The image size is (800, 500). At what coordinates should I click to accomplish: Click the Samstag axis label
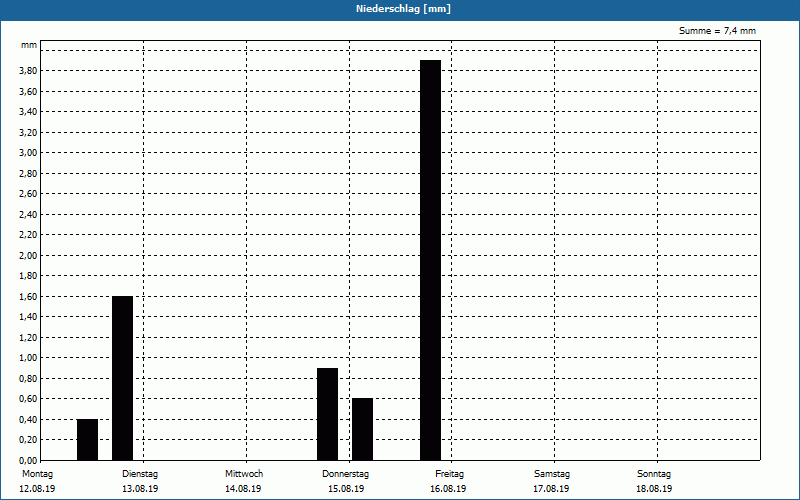point(552,474)
